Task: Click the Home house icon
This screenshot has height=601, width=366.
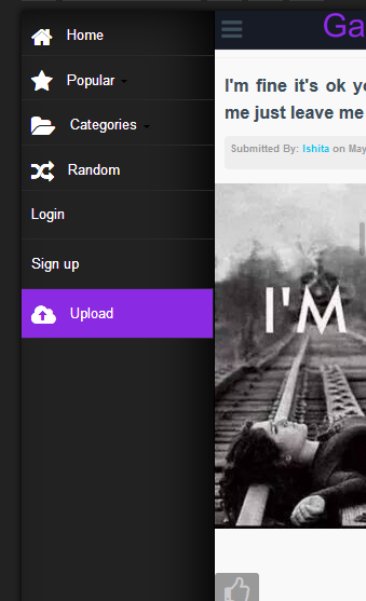Action: (x=41, y=37)
